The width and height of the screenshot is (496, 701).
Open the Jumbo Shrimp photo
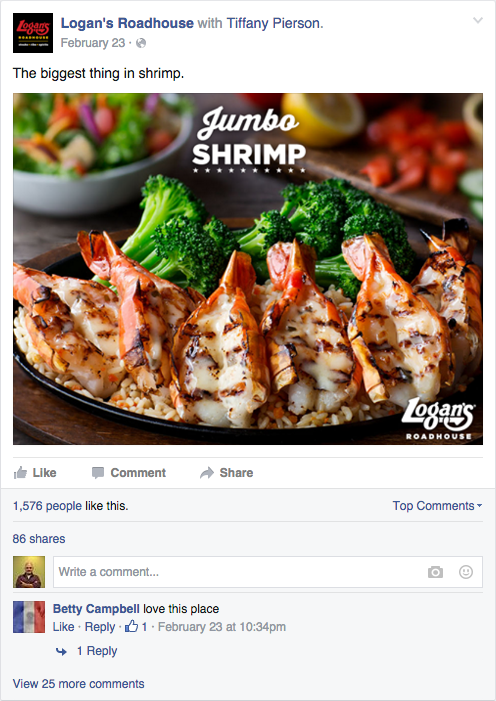pyautogui.click(x=248, y=269)
